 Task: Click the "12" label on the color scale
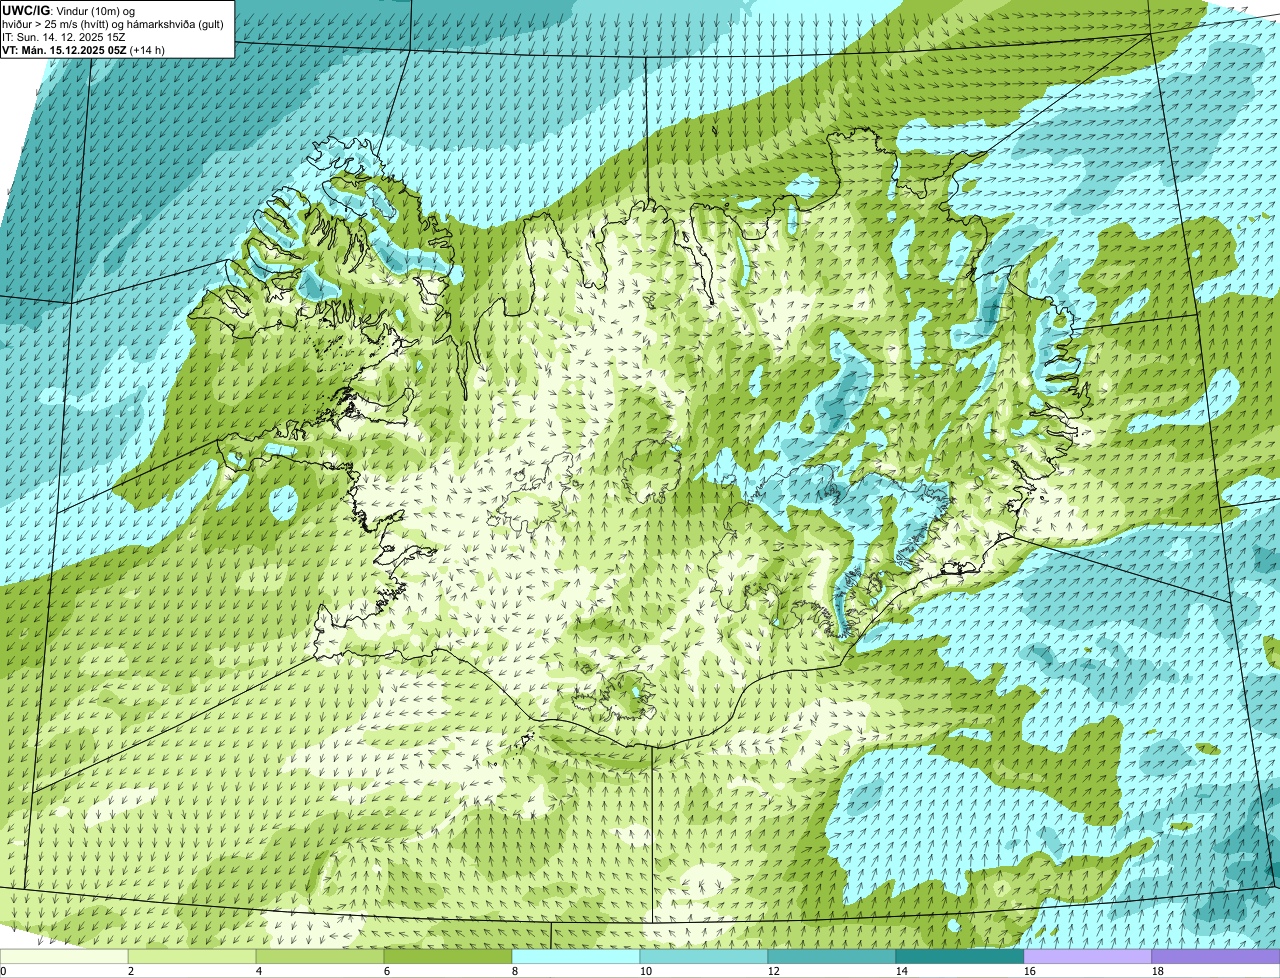[x=774, y=971]
